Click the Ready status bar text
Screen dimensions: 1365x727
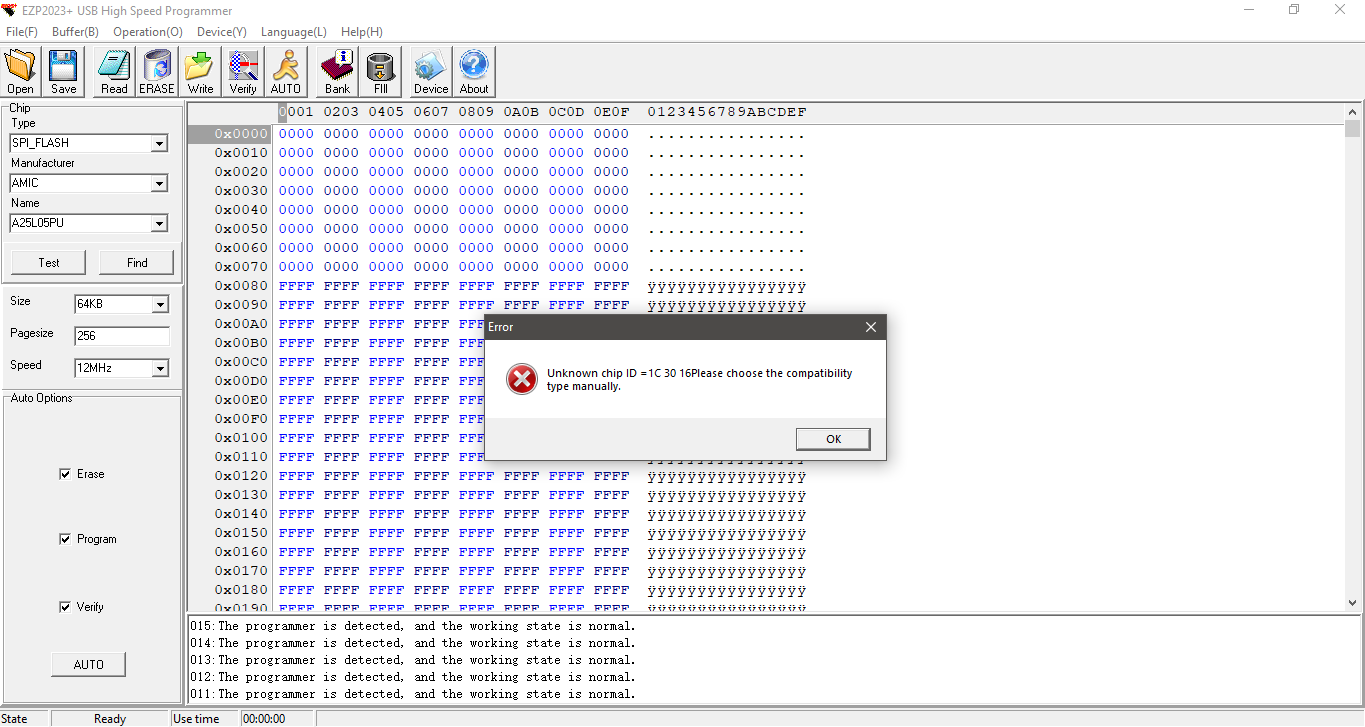pos(110,719)
